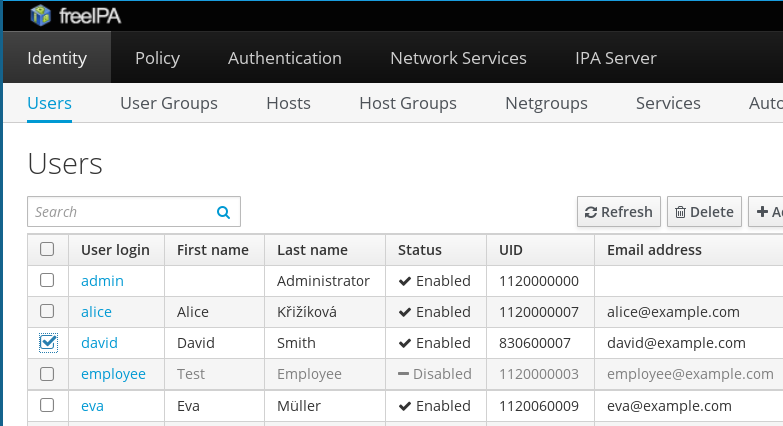This screenshot has width=783, height=426.
Task: Click the User login column header
Action: pos(115,250)
